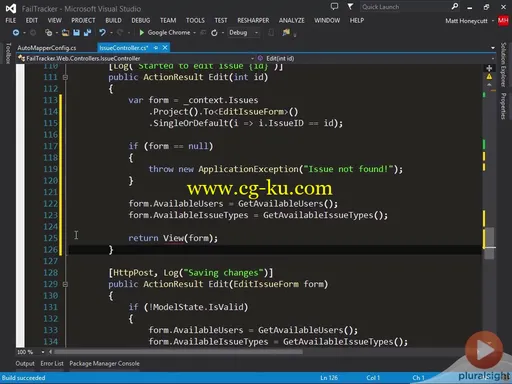Click the Open File folder icon

click(66, 33)
